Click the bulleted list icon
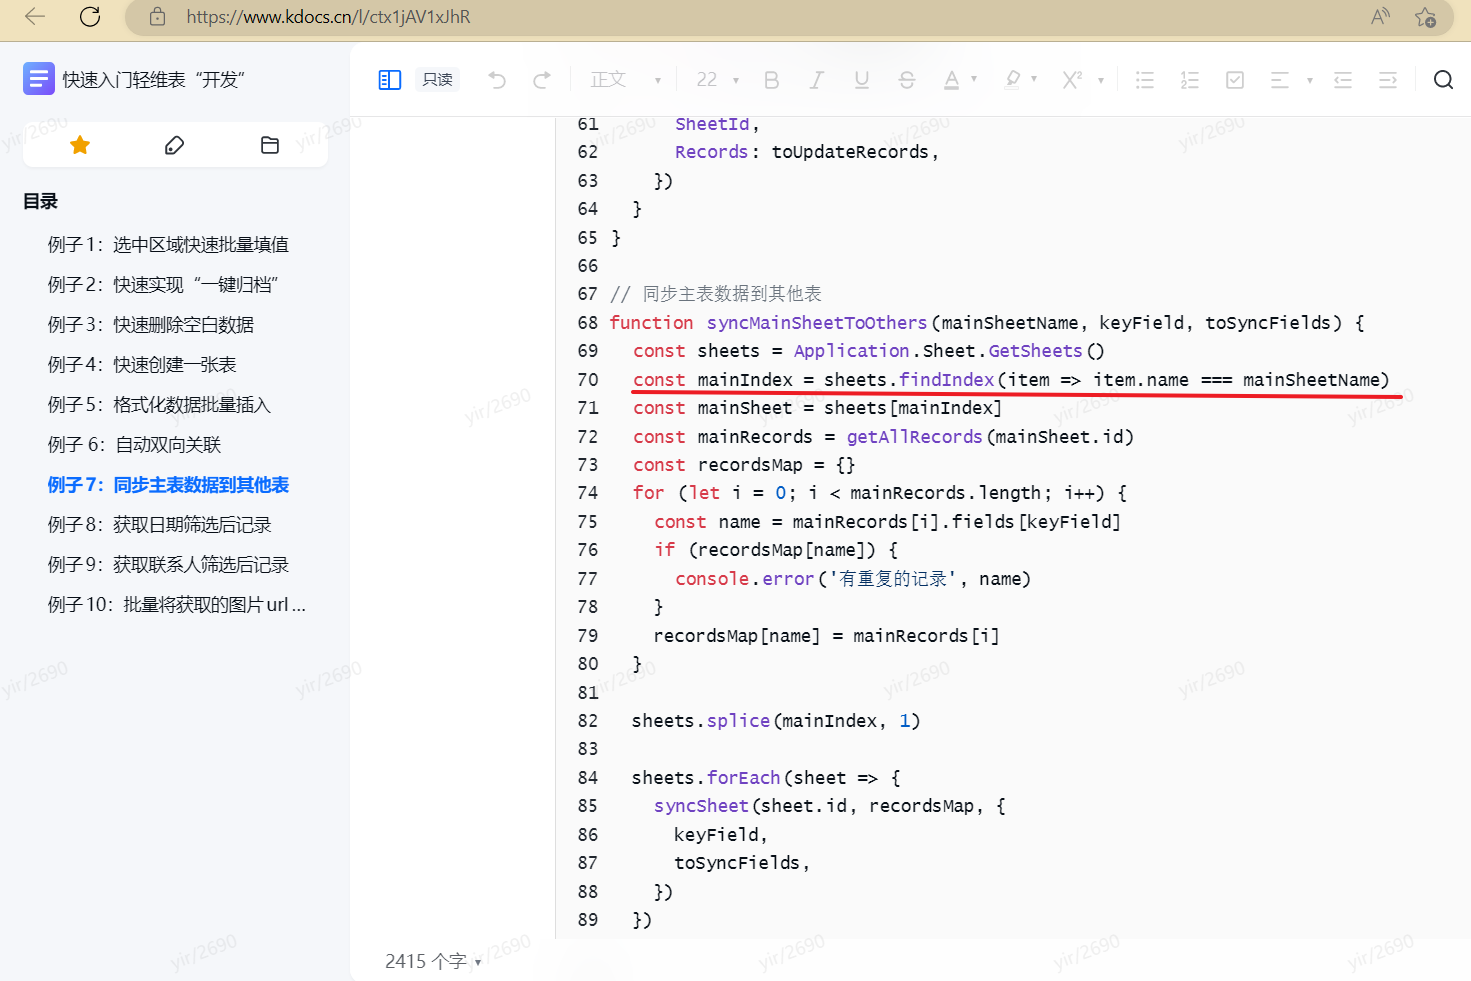This screenshot has height=981, width=1471. click(x=1145, y=80)
